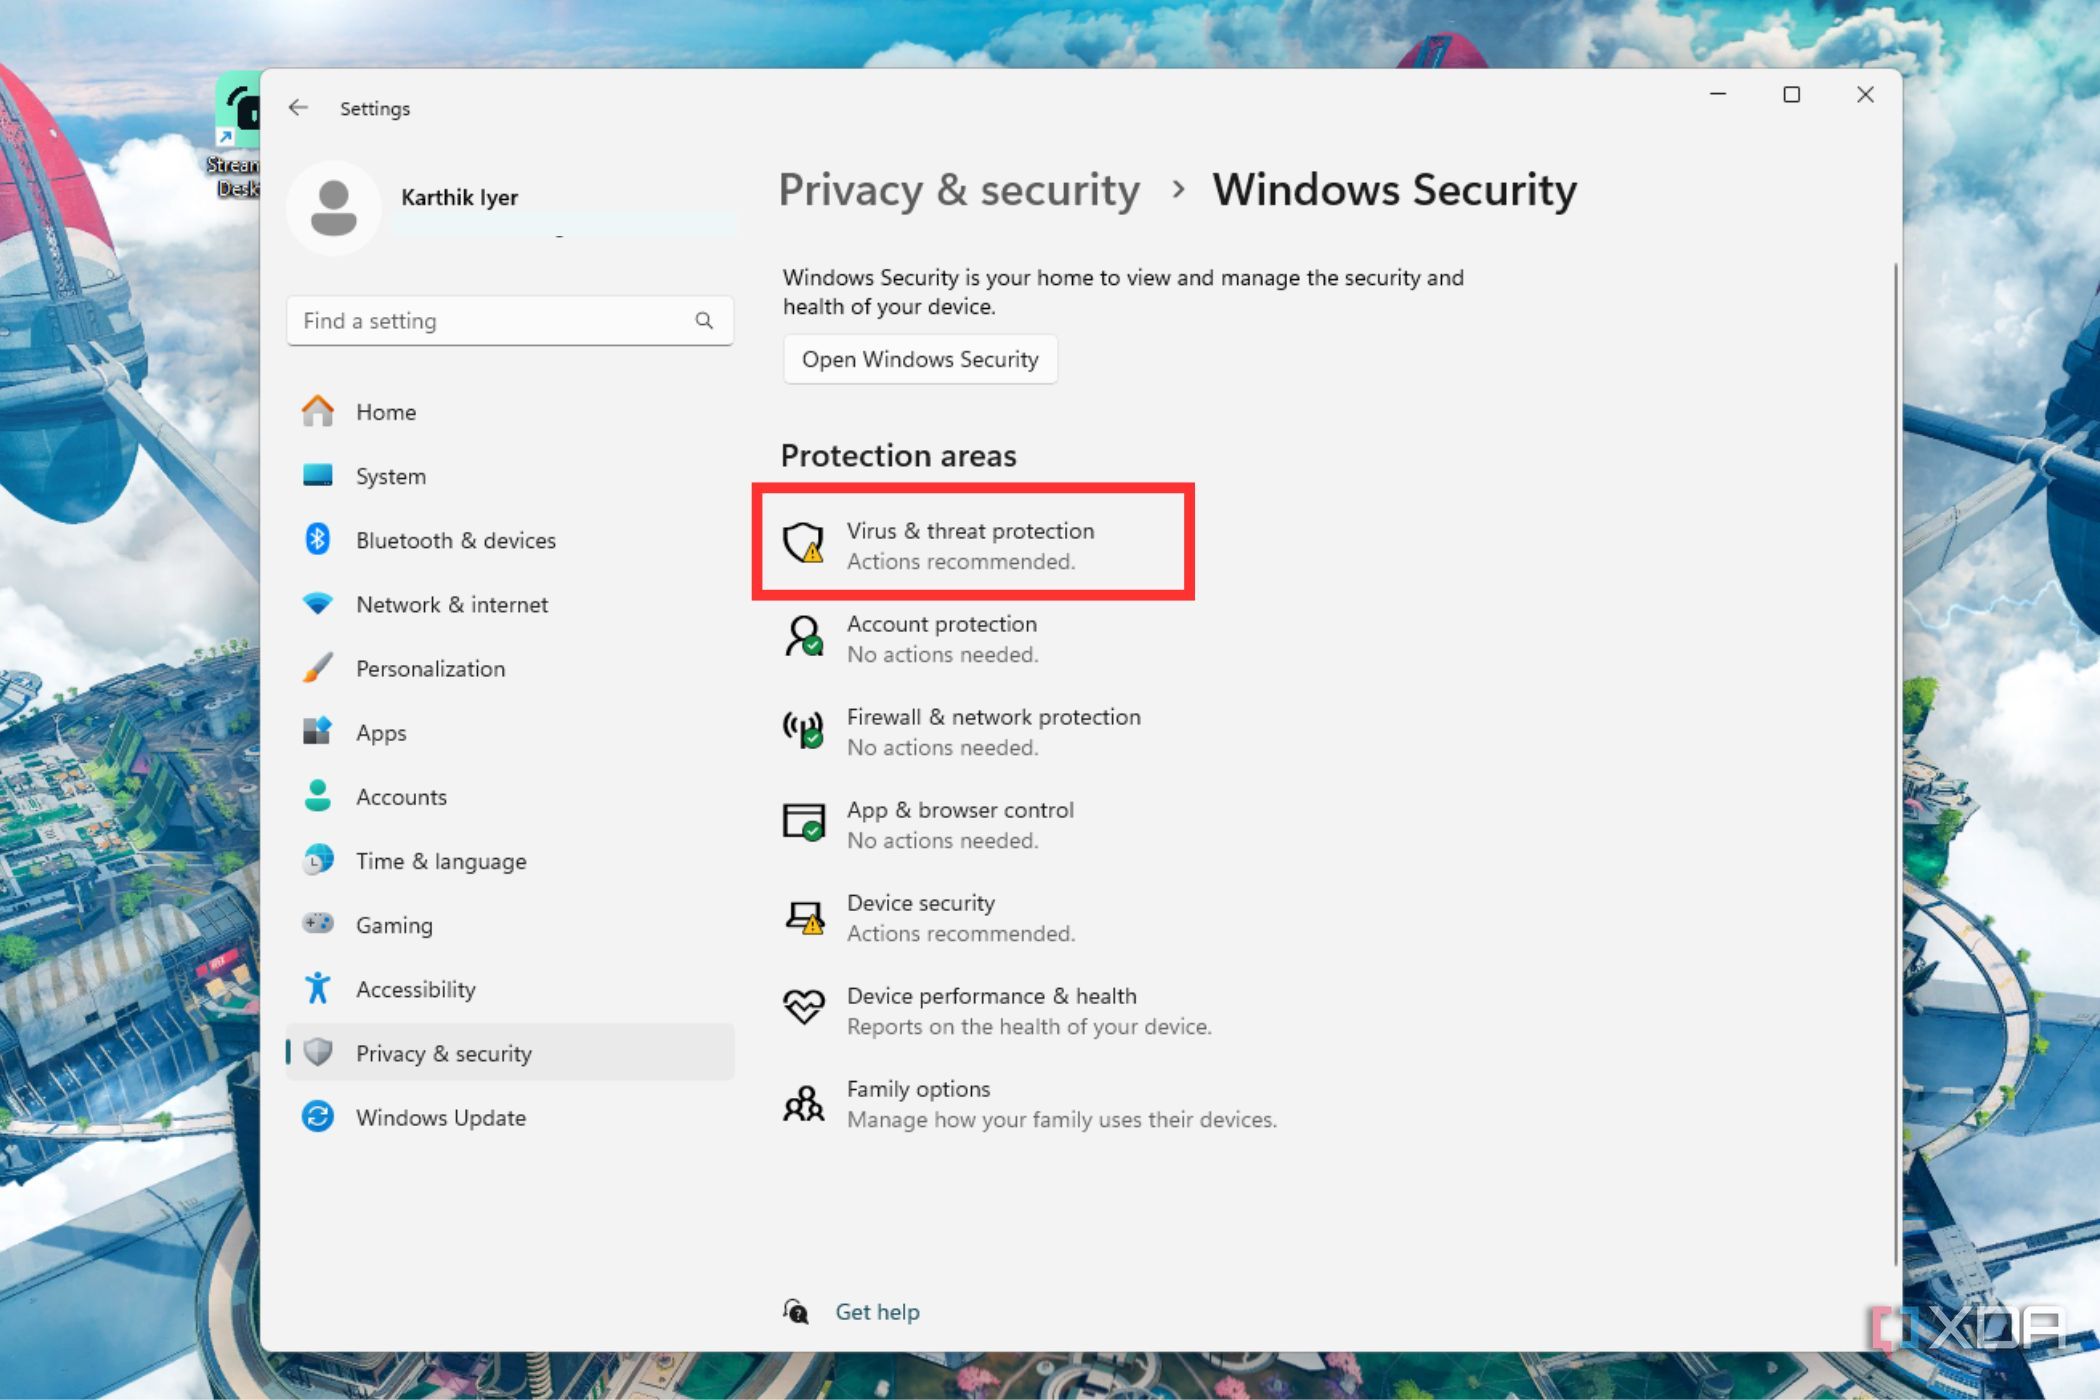Click Karthik Iyer's profile avatar
This screenshot has height=1400, width=2100.
tap(334, 207)
